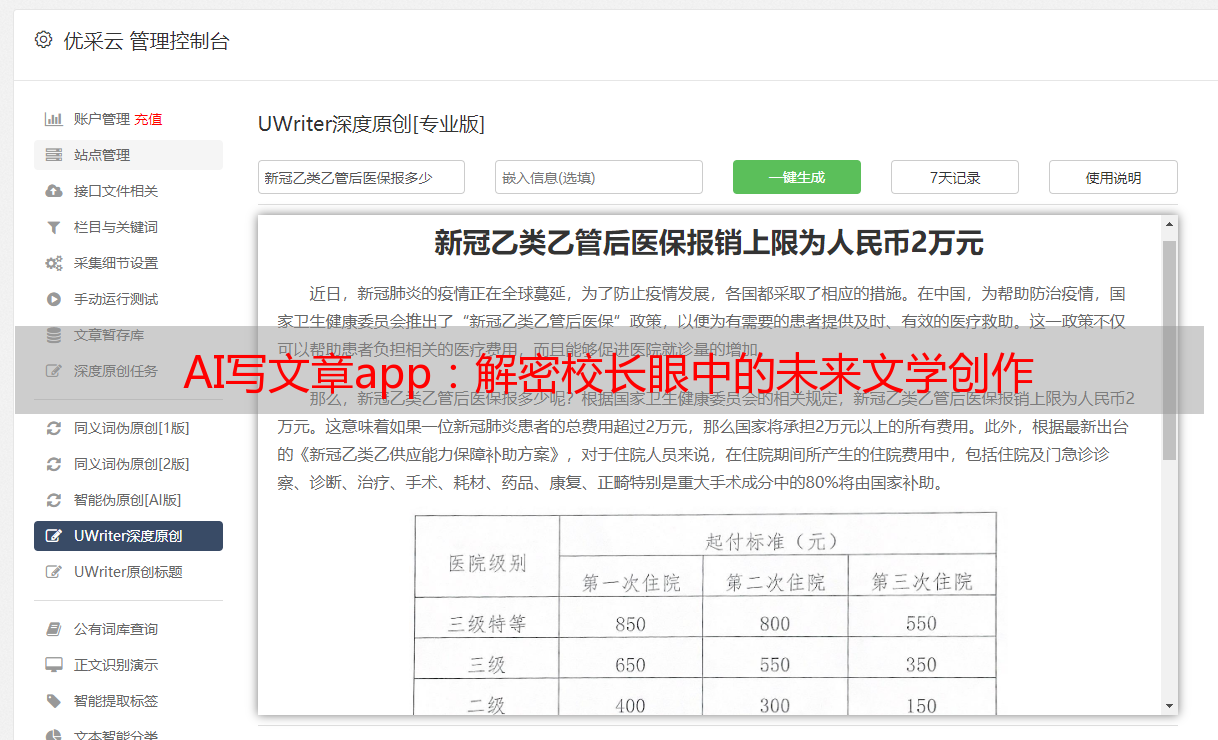Click the 使用说明 button
Screen dimensions: 1218x740
click(x=1112, y=177)
